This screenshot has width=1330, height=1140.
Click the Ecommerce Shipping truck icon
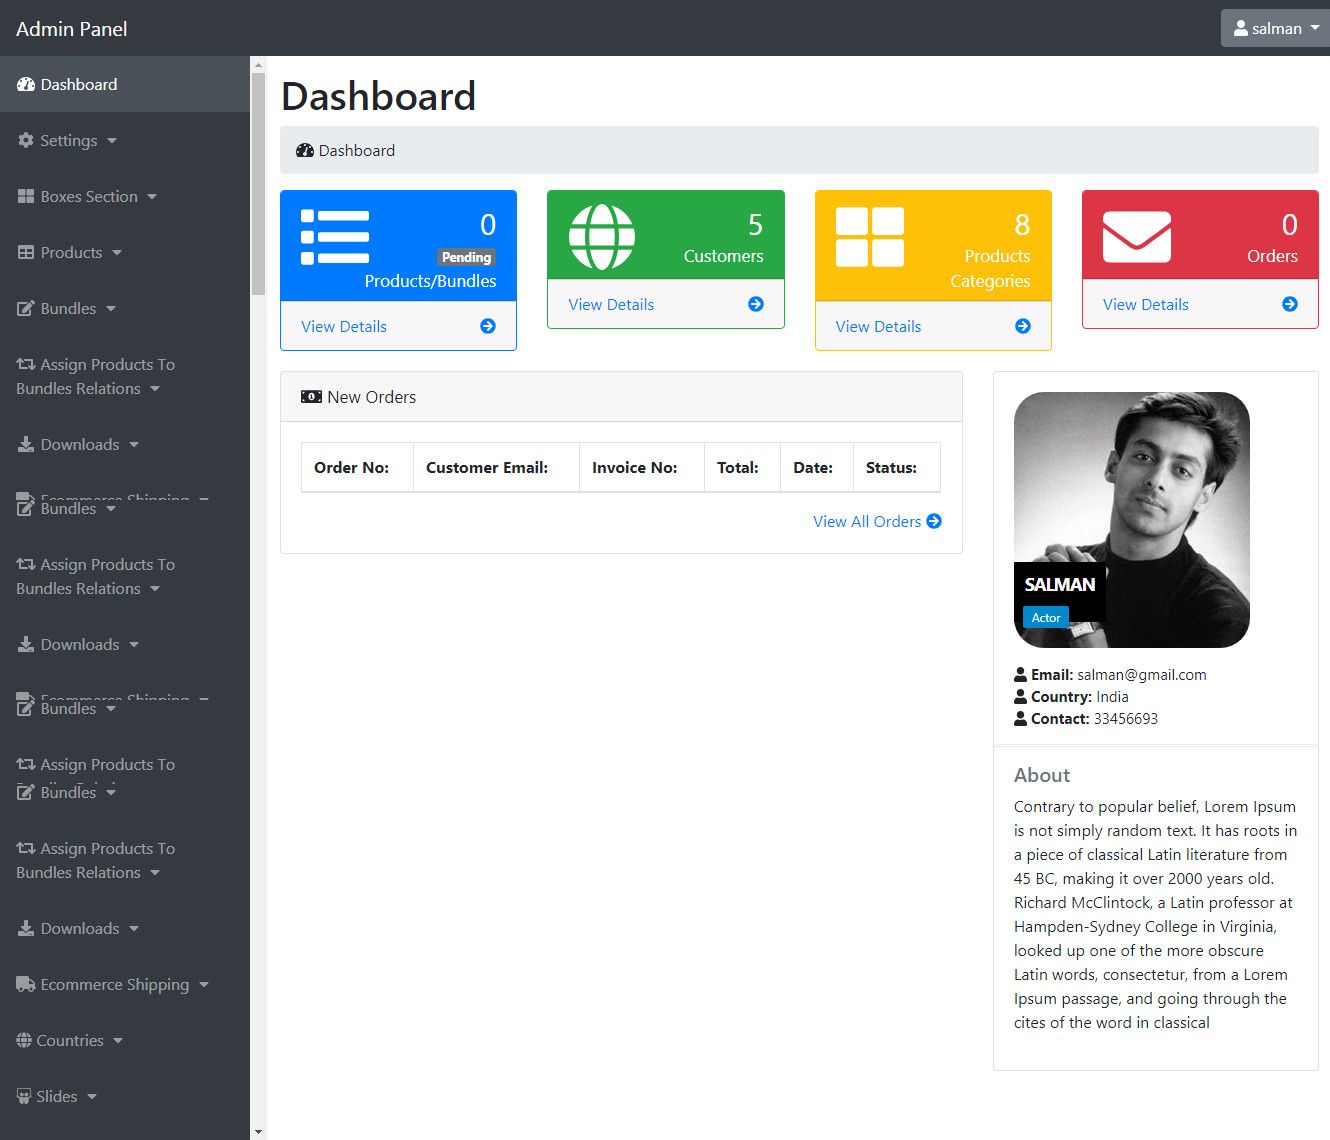pyautogui.click(x=26, y=985)
